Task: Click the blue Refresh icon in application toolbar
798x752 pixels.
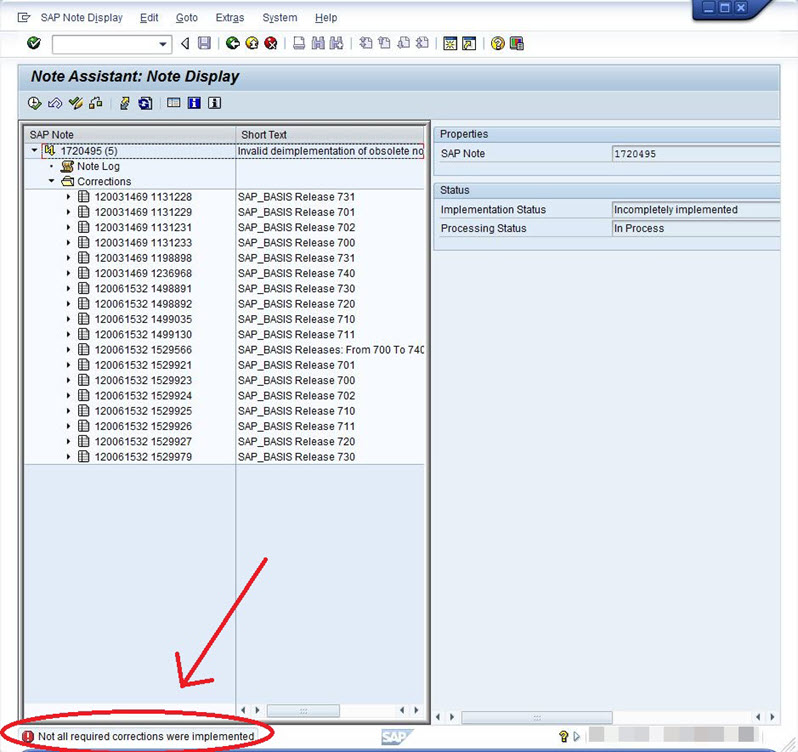Action: 145,103
